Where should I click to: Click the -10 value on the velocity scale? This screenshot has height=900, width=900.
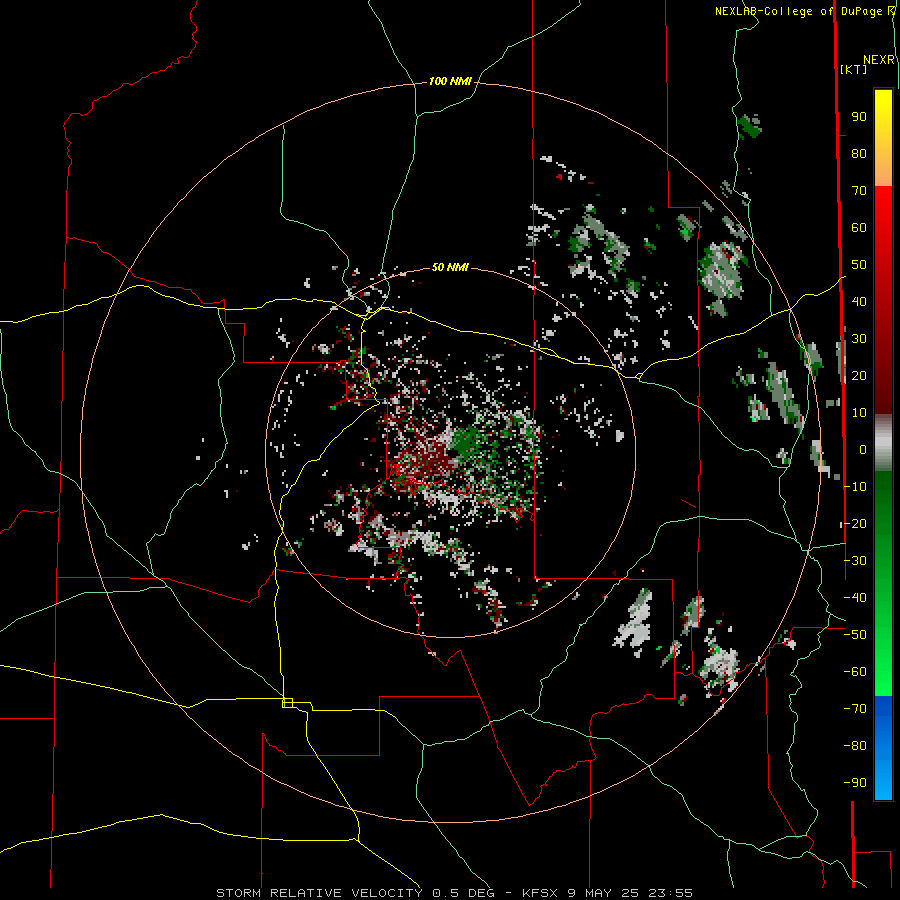pyautogui.click(x=855, y=487)
